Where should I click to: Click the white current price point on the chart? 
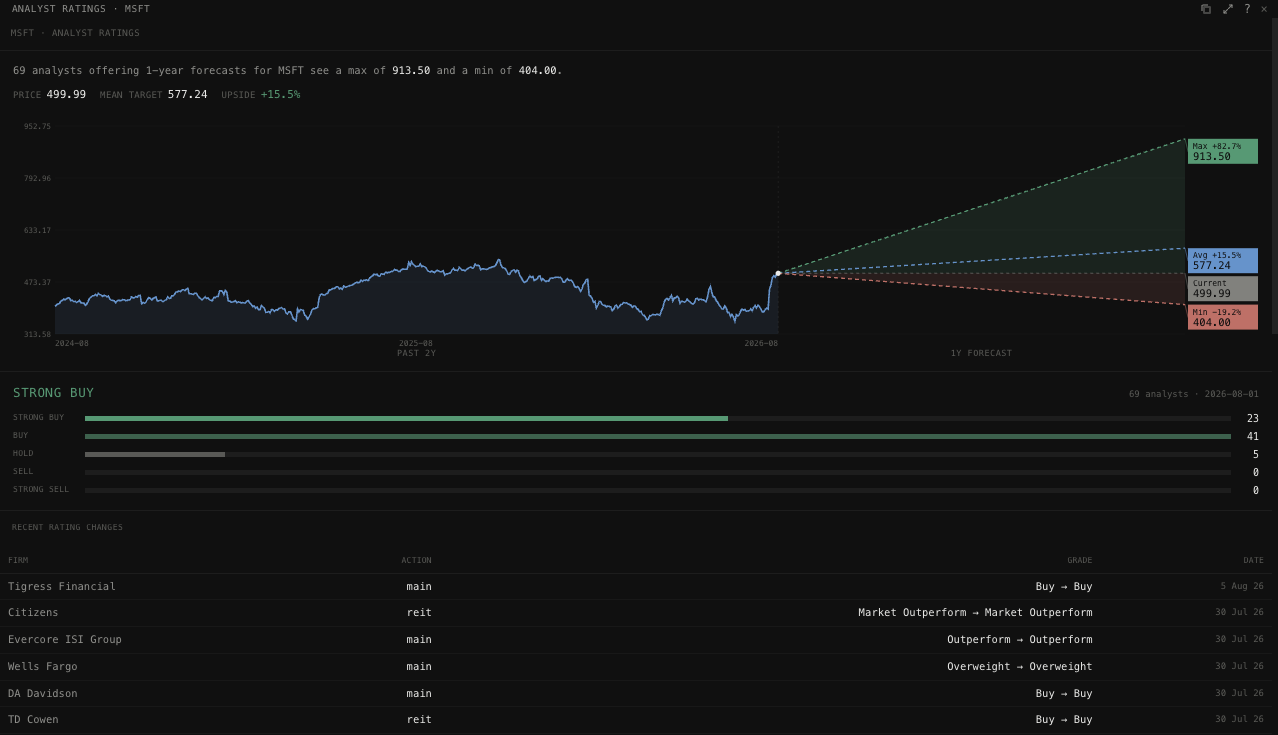point(778,273)
